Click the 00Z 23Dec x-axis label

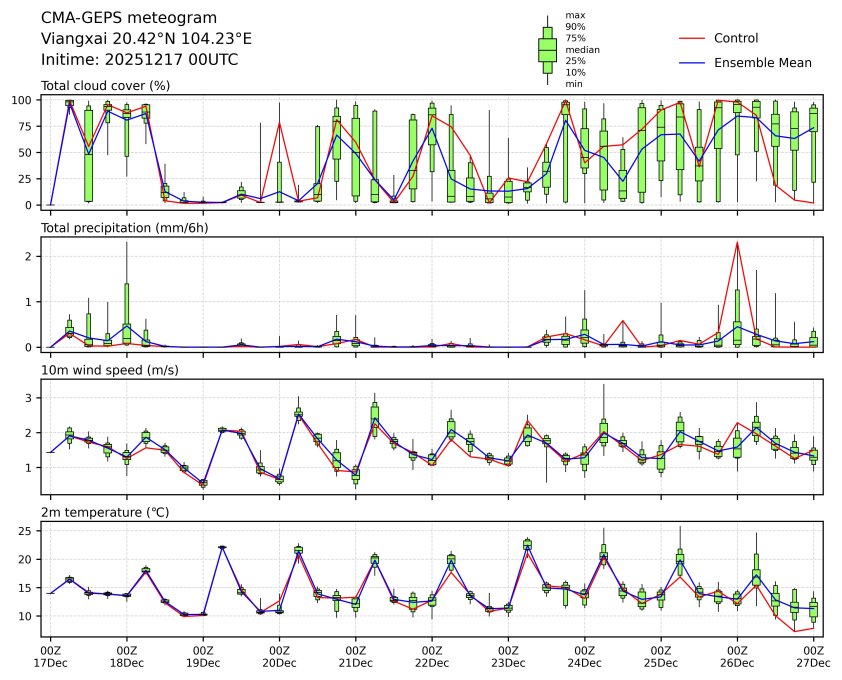pyautogui.click(x=508, y=656)
